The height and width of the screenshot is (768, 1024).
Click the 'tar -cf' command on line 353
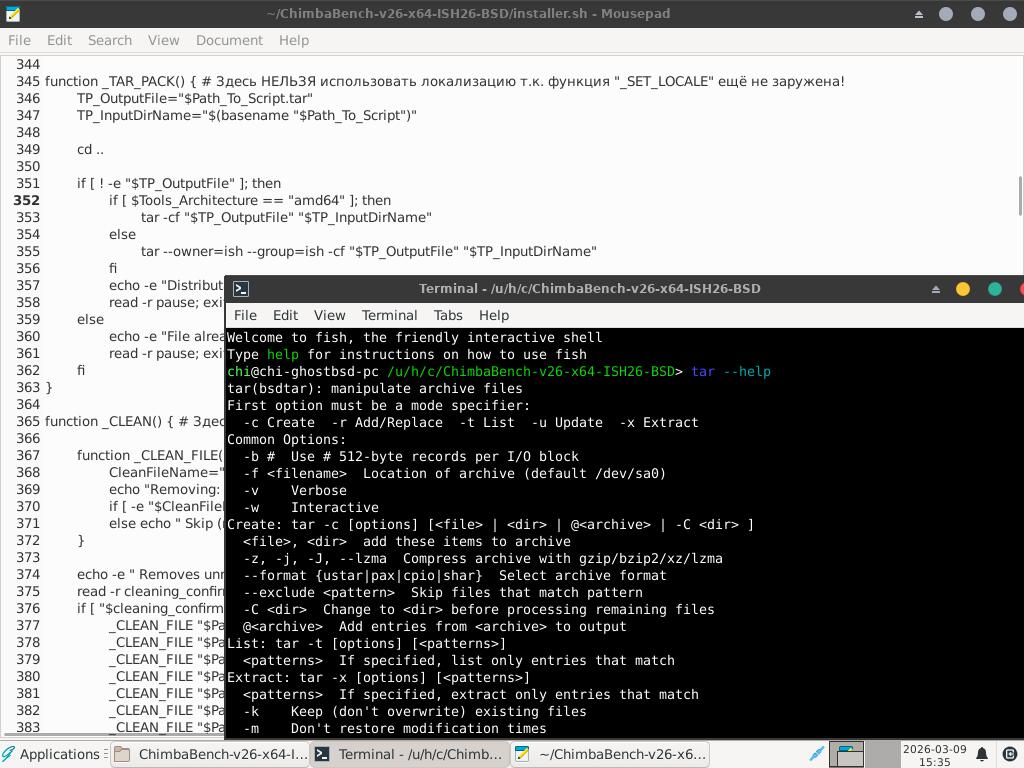286,217
